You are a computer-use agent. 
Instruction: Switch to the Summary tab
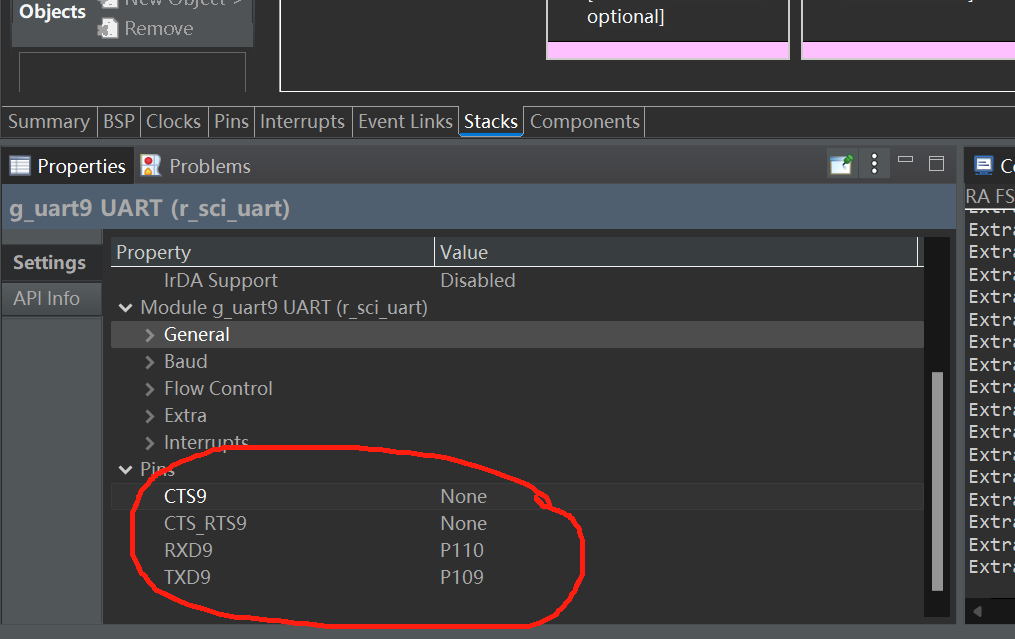pyautogui.click(x=49, y=122)
